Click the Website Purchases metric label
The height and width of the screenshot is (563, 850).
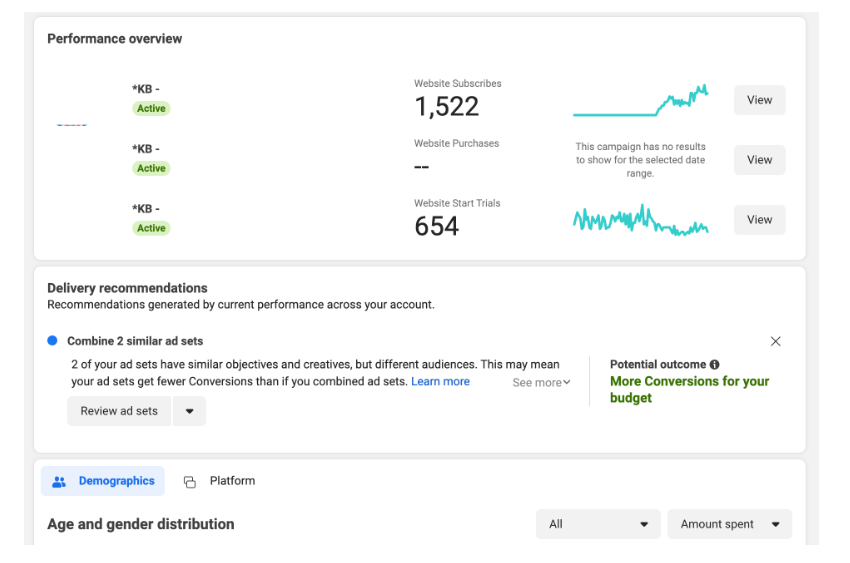coord(456,143)
